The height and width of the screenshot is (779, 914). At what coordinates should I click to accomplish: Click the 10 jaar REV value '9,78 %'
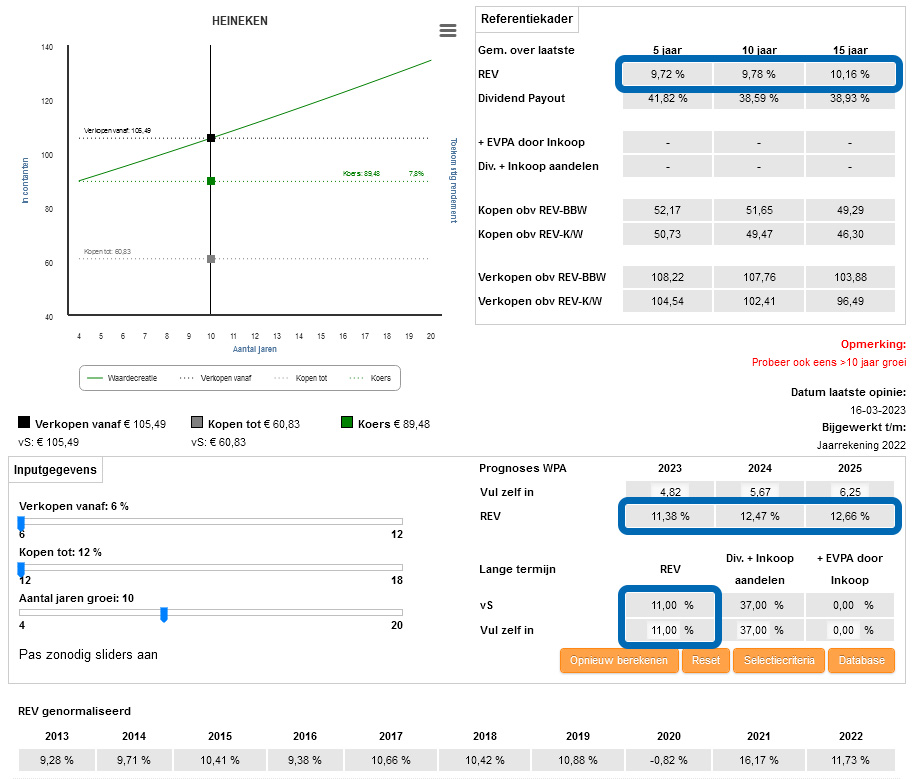click(x=759, y=74)
